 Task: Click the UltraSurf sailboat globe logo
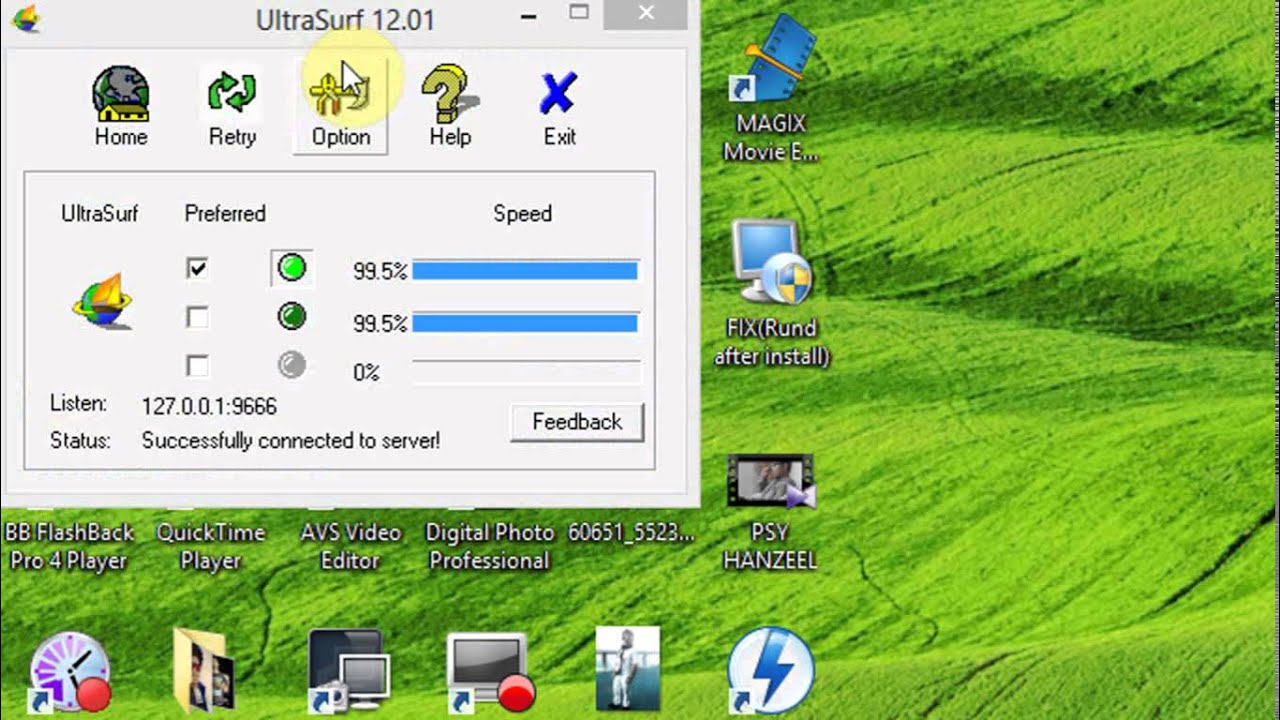[x=103, y=301]
